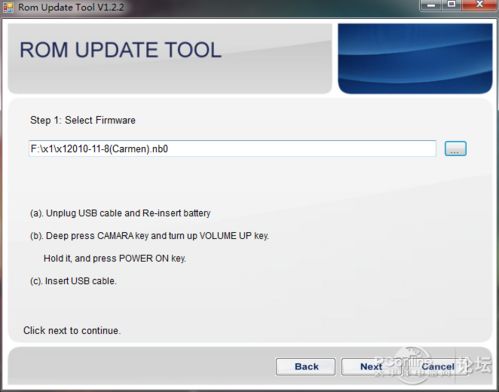Image resolution: width=499 pixels, height=392 pixels.
Task: Minimize the Rom Update Tool window
Action: click(x=431, y=5)
